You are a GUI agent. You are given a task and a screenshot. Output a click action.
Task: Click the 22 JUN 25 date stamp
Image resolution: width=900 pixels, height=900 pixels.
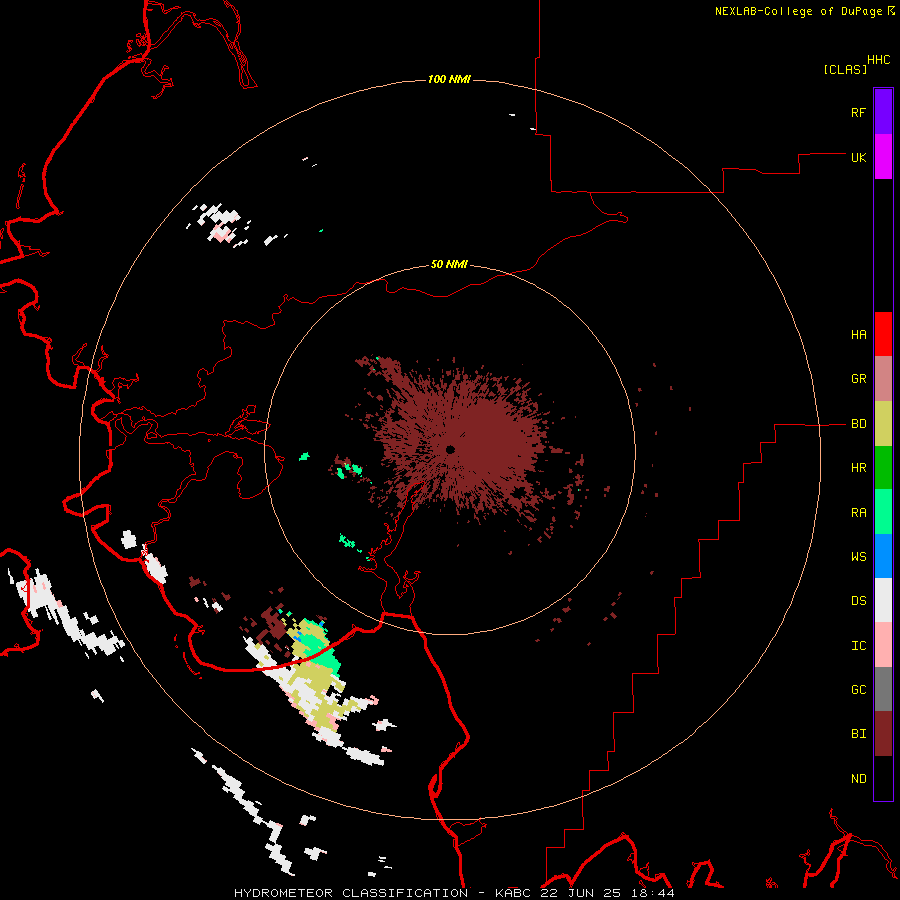tap(581, 893)
